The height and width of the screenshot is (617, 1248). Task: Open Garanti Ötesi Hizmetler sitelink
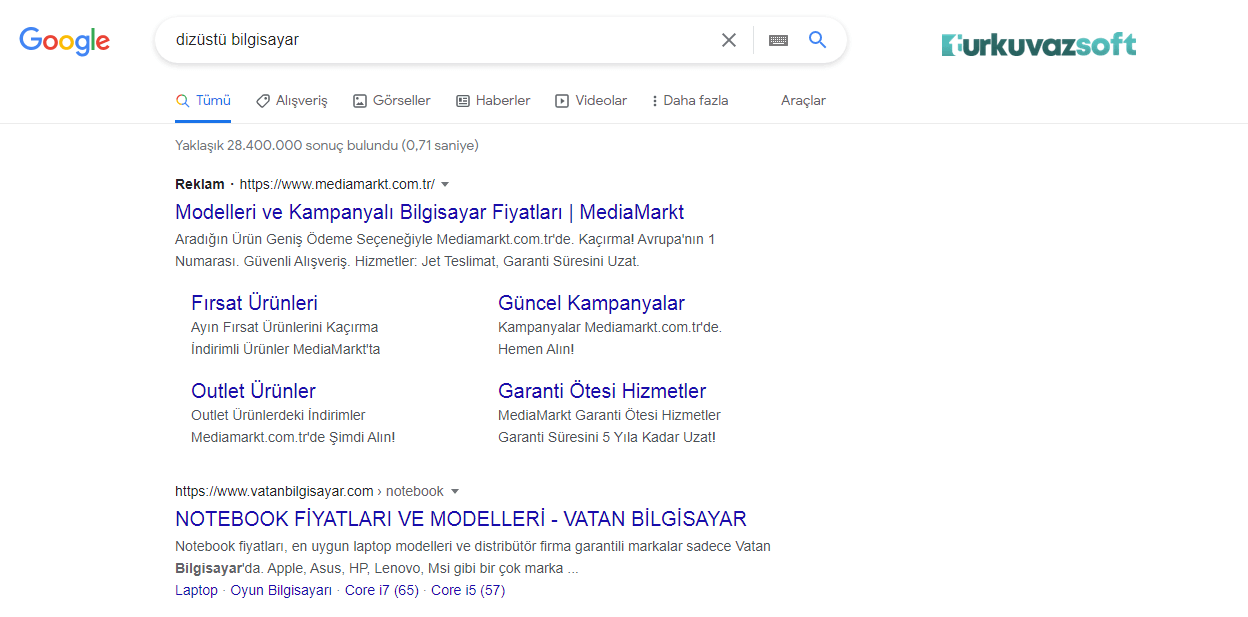click(602, 391)
